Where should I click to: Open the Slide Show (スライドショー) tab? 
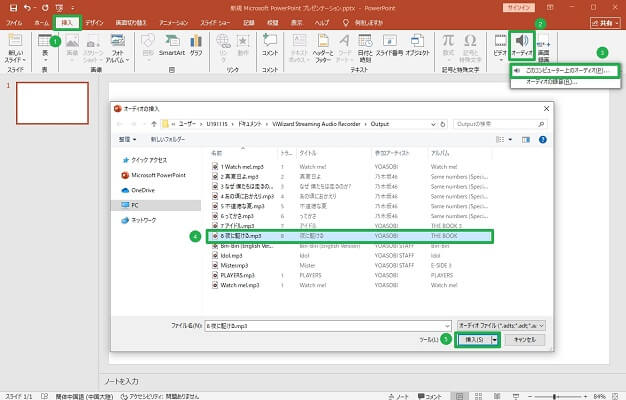coord(215,23)
